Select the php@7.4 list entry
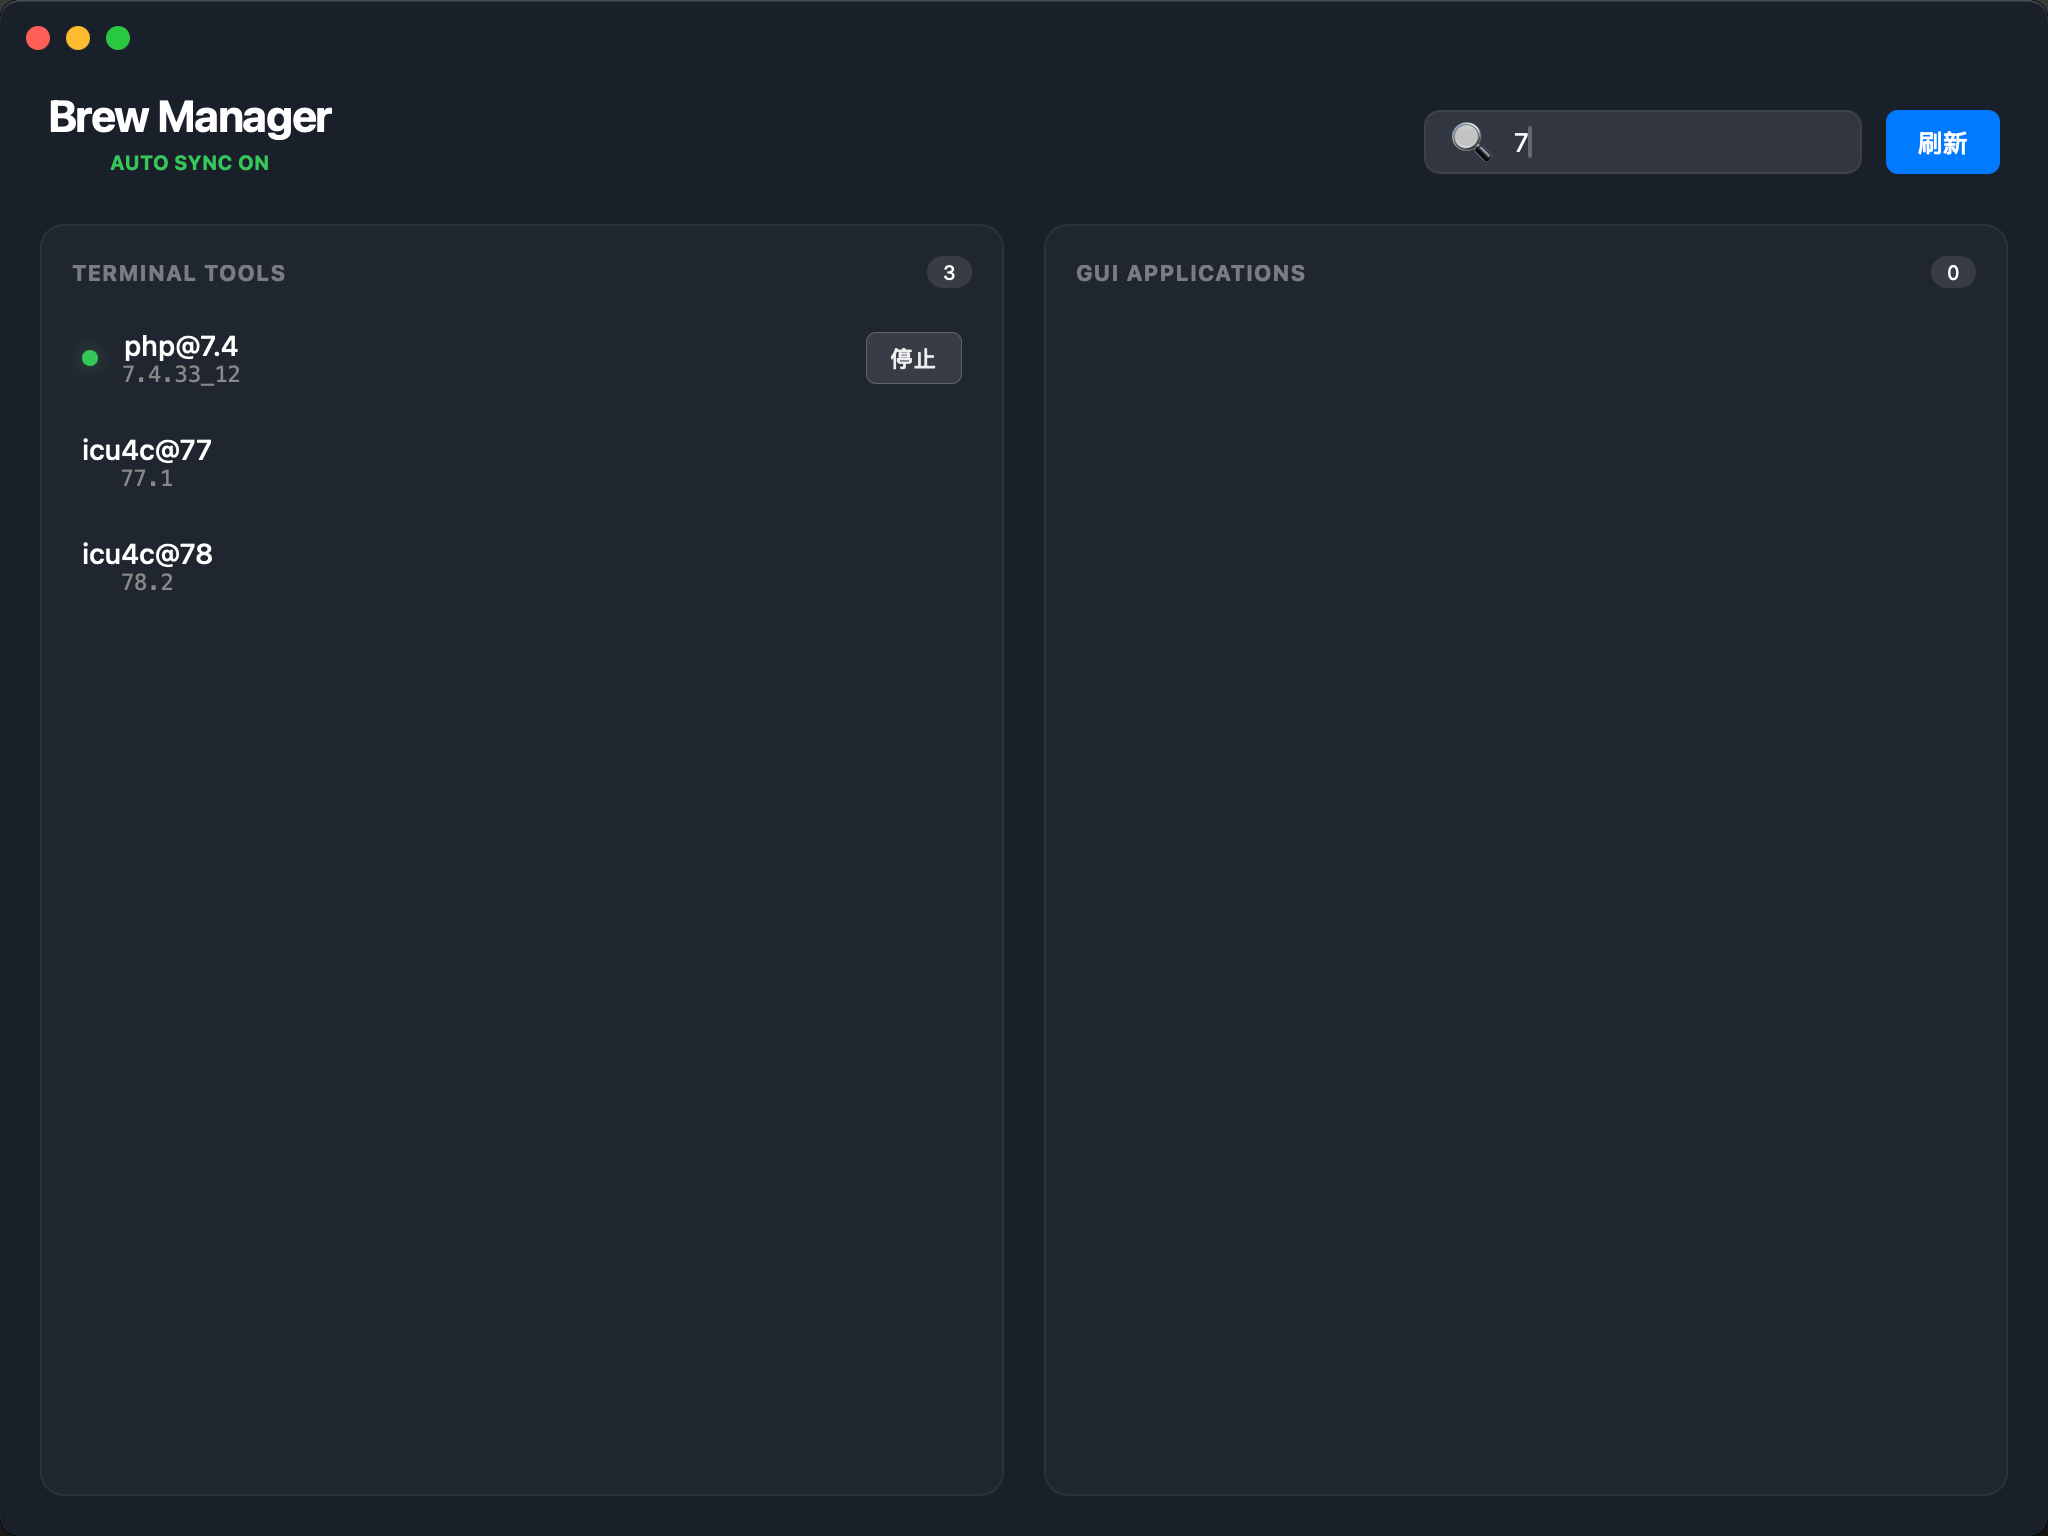 click(180, 346)
